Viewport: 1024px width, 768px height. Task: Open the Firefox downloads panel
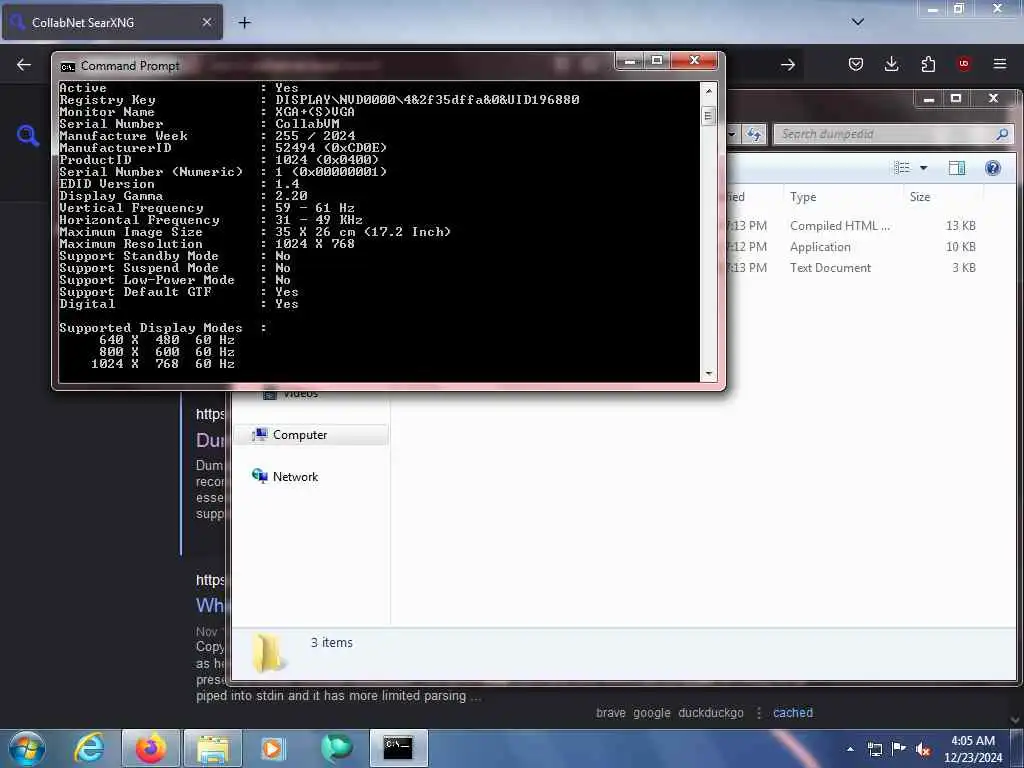point(891,64)
